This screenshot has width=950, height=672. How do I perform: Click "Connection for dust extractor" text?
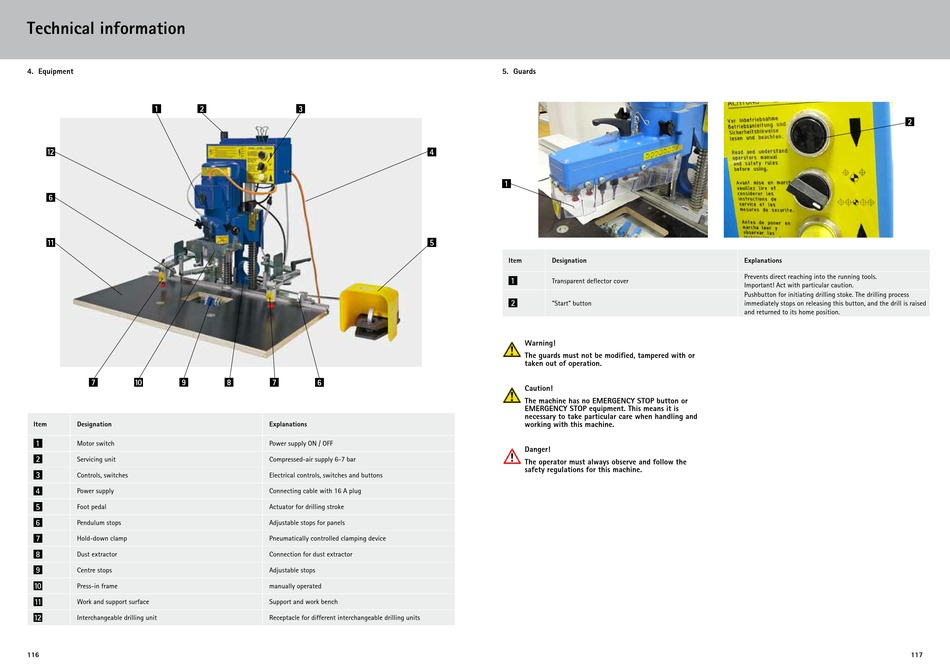(310, 554)
